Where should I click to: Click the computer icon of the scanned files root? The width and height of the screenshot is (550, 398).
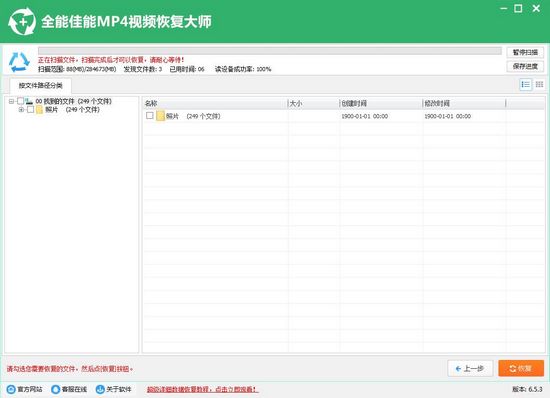(x=29, y=101)
